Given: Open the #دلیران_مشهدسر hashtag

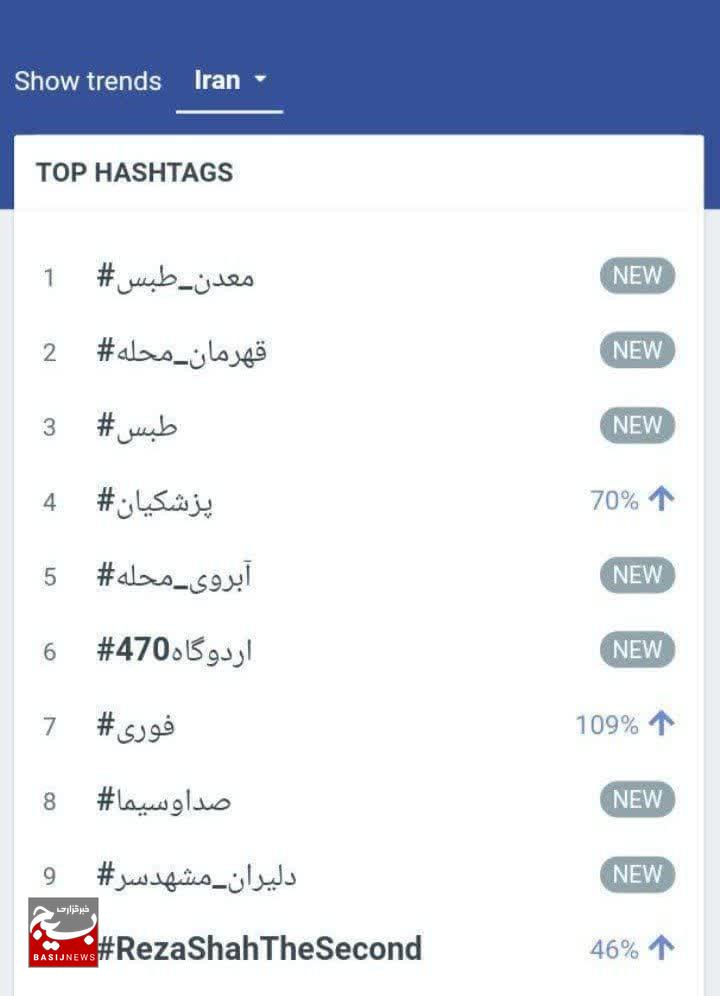Looking at the screenshot, I should coord(196,875).
